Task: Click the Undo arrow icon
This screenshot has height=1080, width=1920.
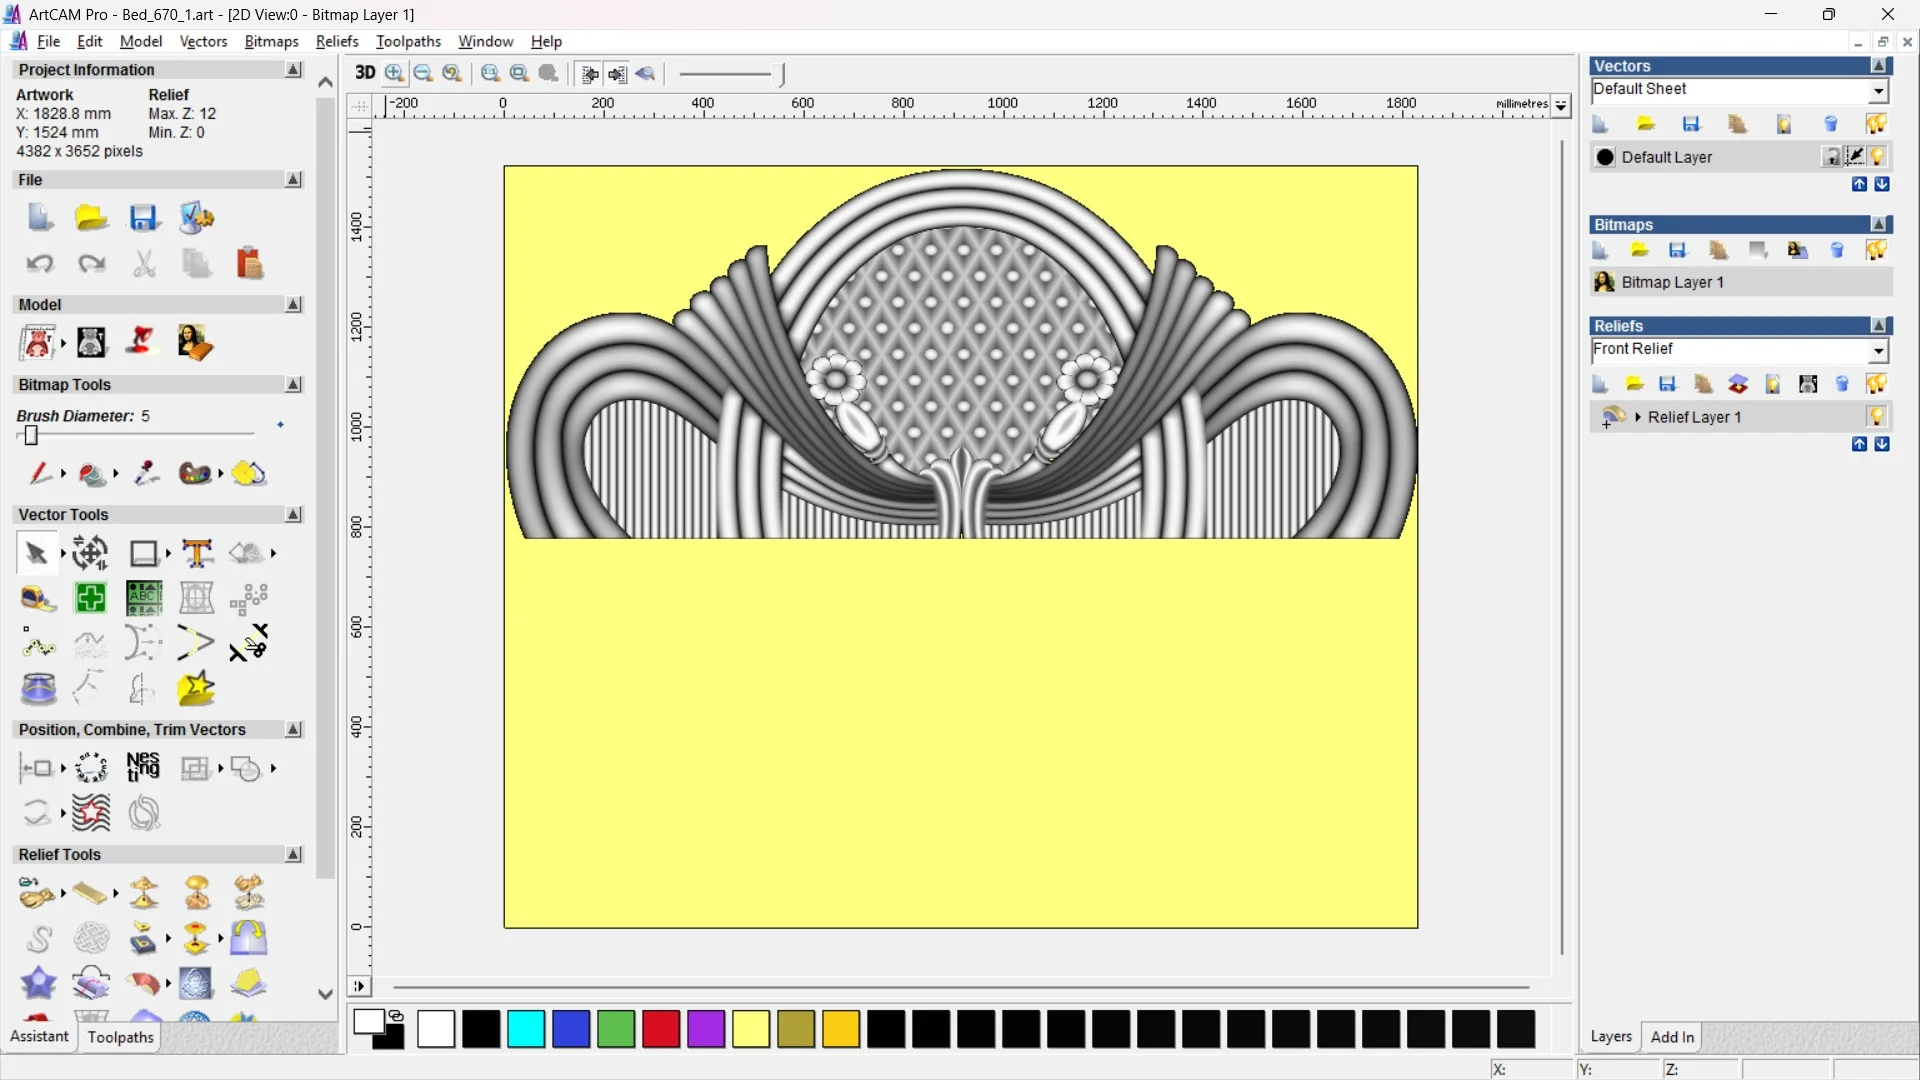Action: coord(40,264)
